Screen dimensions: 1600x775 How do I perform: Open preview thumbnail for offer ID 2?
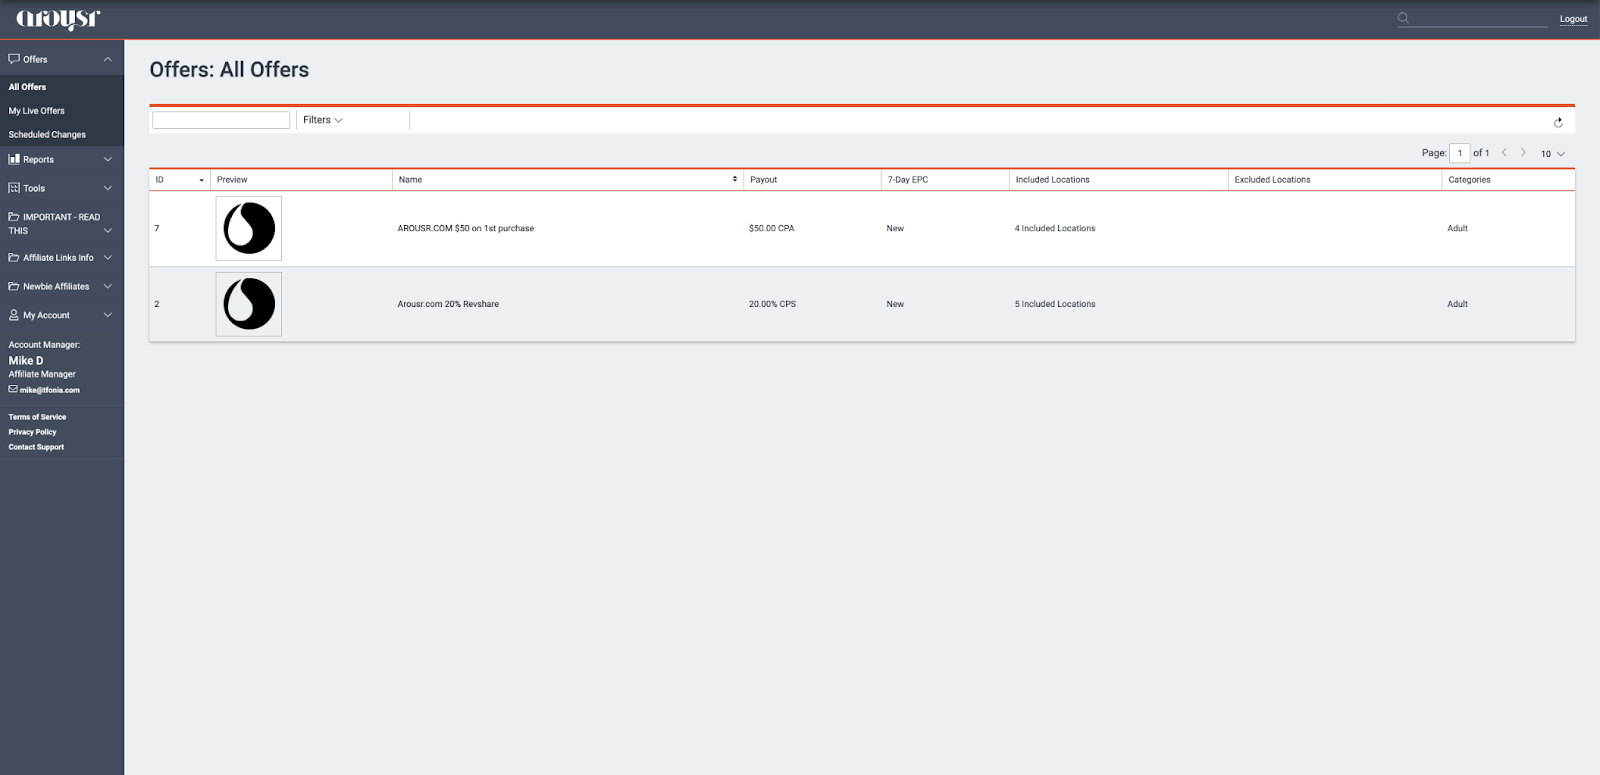[x=249, y=304]
